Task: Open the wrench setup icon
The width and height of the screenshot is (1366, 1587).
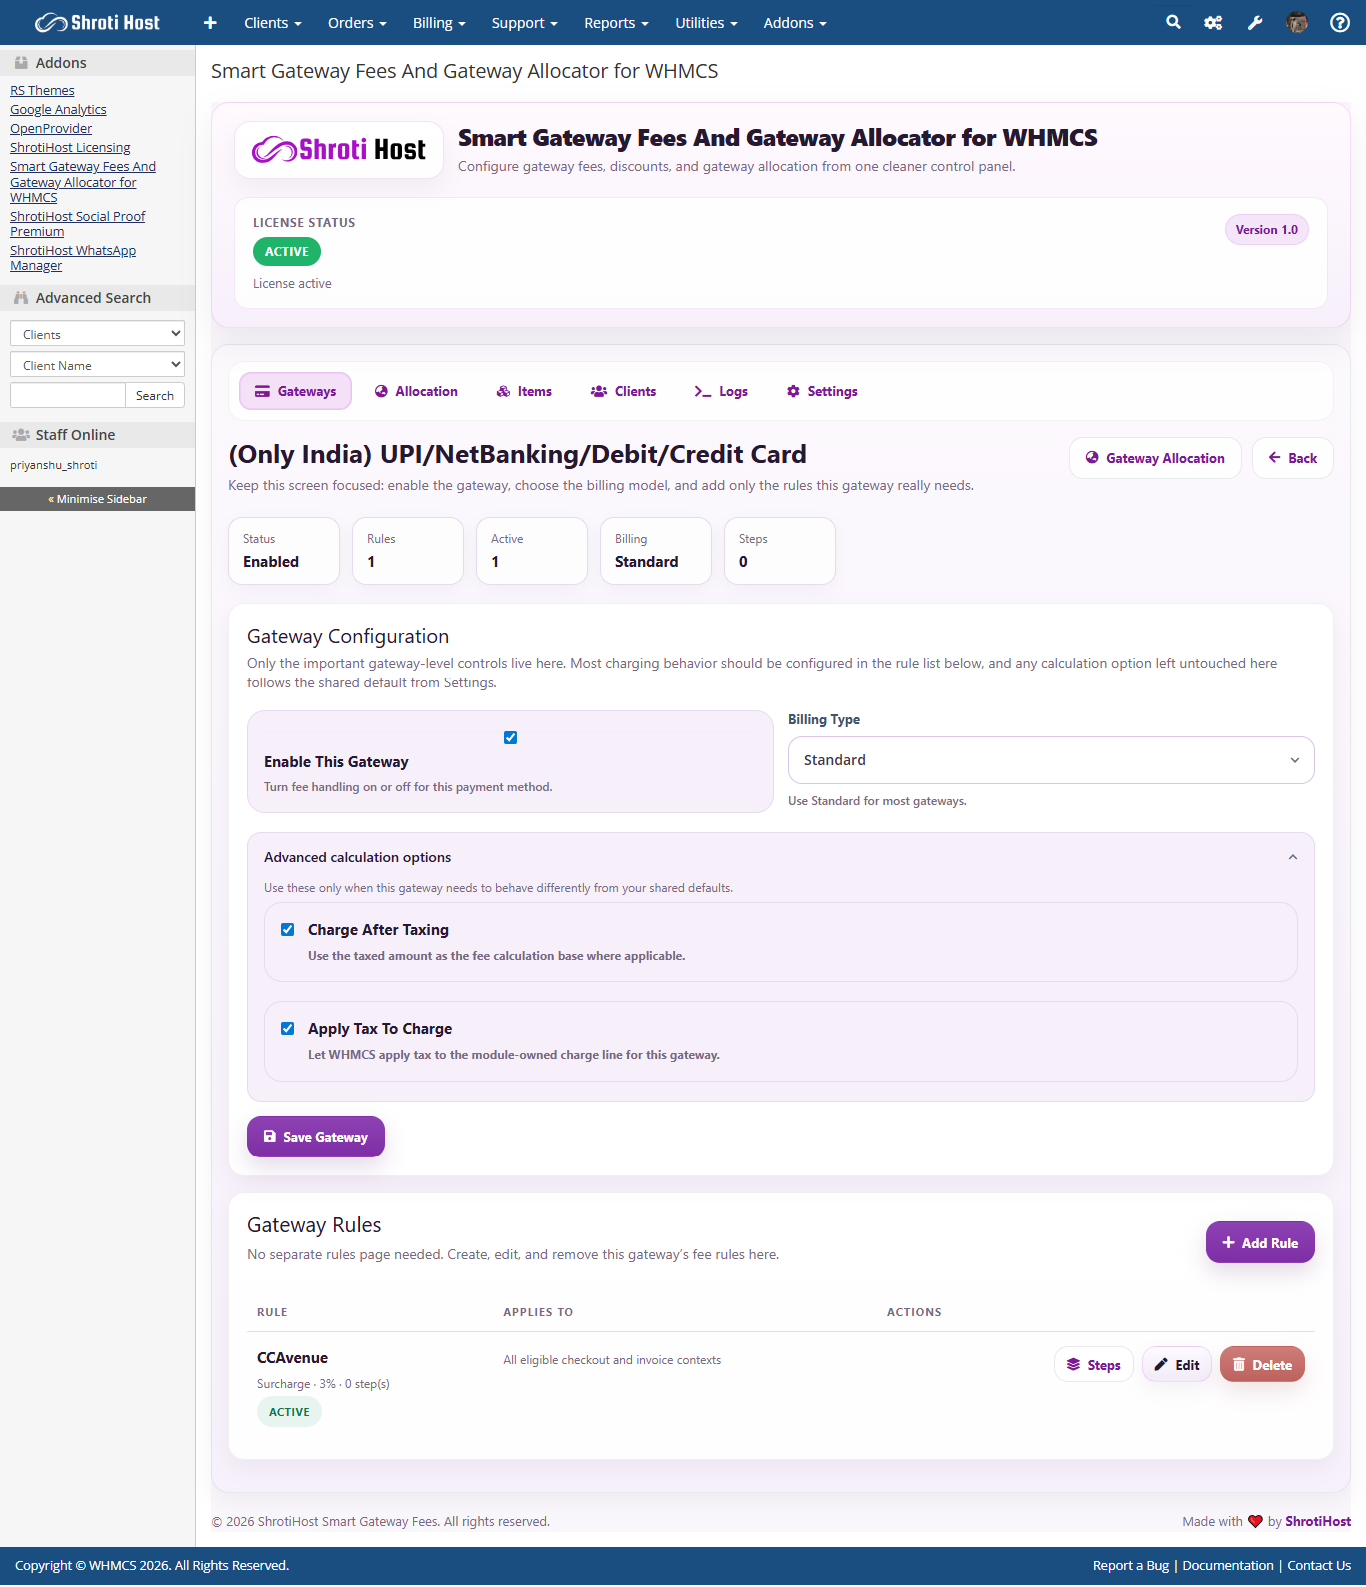Action: coord(1255,22)
